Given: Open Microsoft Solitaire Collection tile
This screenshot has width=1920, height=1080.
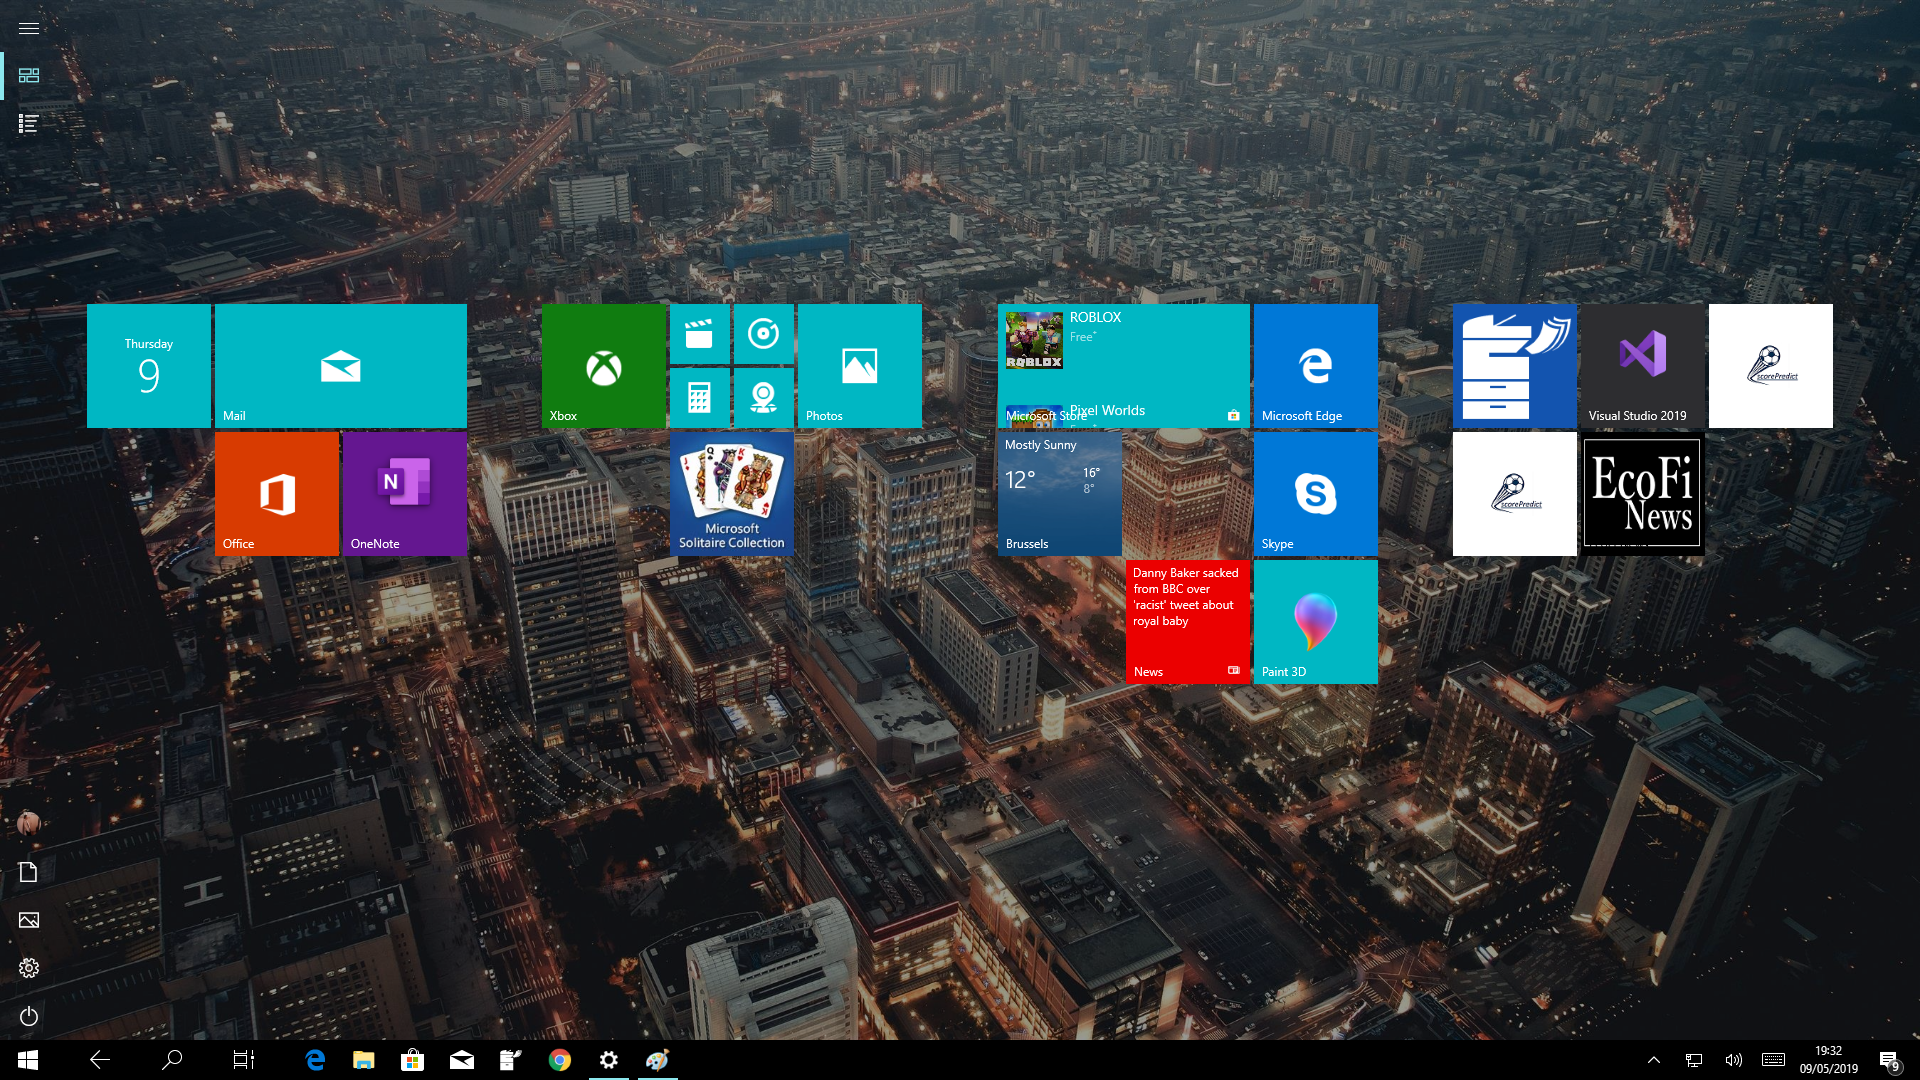Looking at the screenshot, I should coord(732,494).
